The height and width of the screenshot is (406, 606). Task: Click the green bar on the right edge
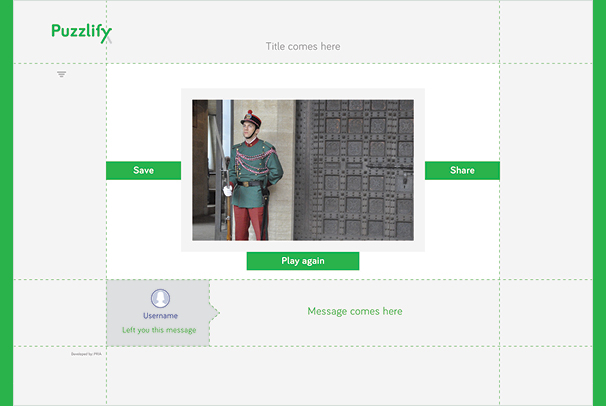(599, 203)
